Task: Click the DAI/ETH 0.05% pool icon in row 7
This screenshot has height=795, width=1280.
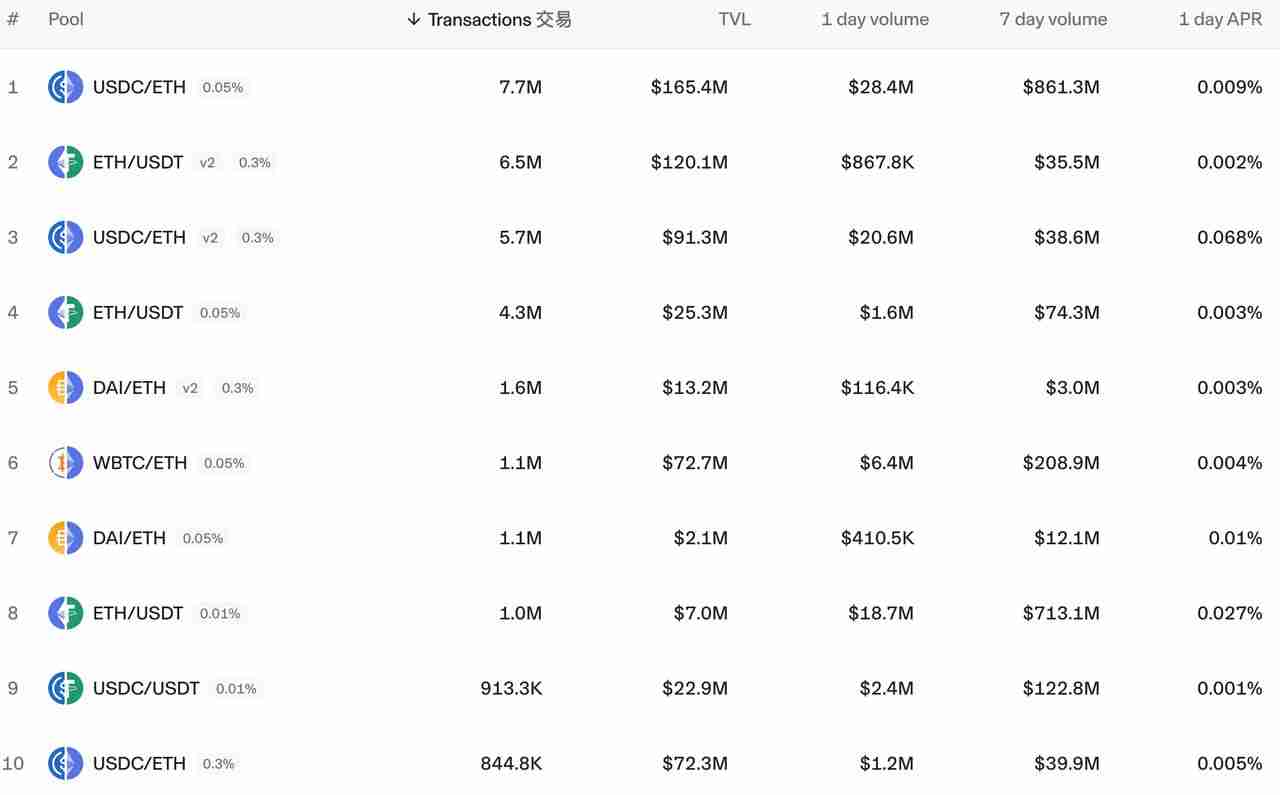Action: tap(64, 537)
